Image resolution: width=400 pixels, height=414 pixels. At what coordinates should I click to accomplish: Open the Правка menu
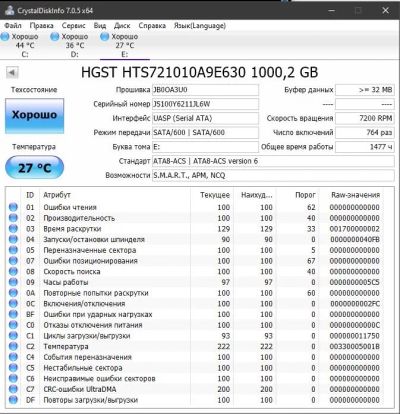pyautogui.click(x=41, y=26)
